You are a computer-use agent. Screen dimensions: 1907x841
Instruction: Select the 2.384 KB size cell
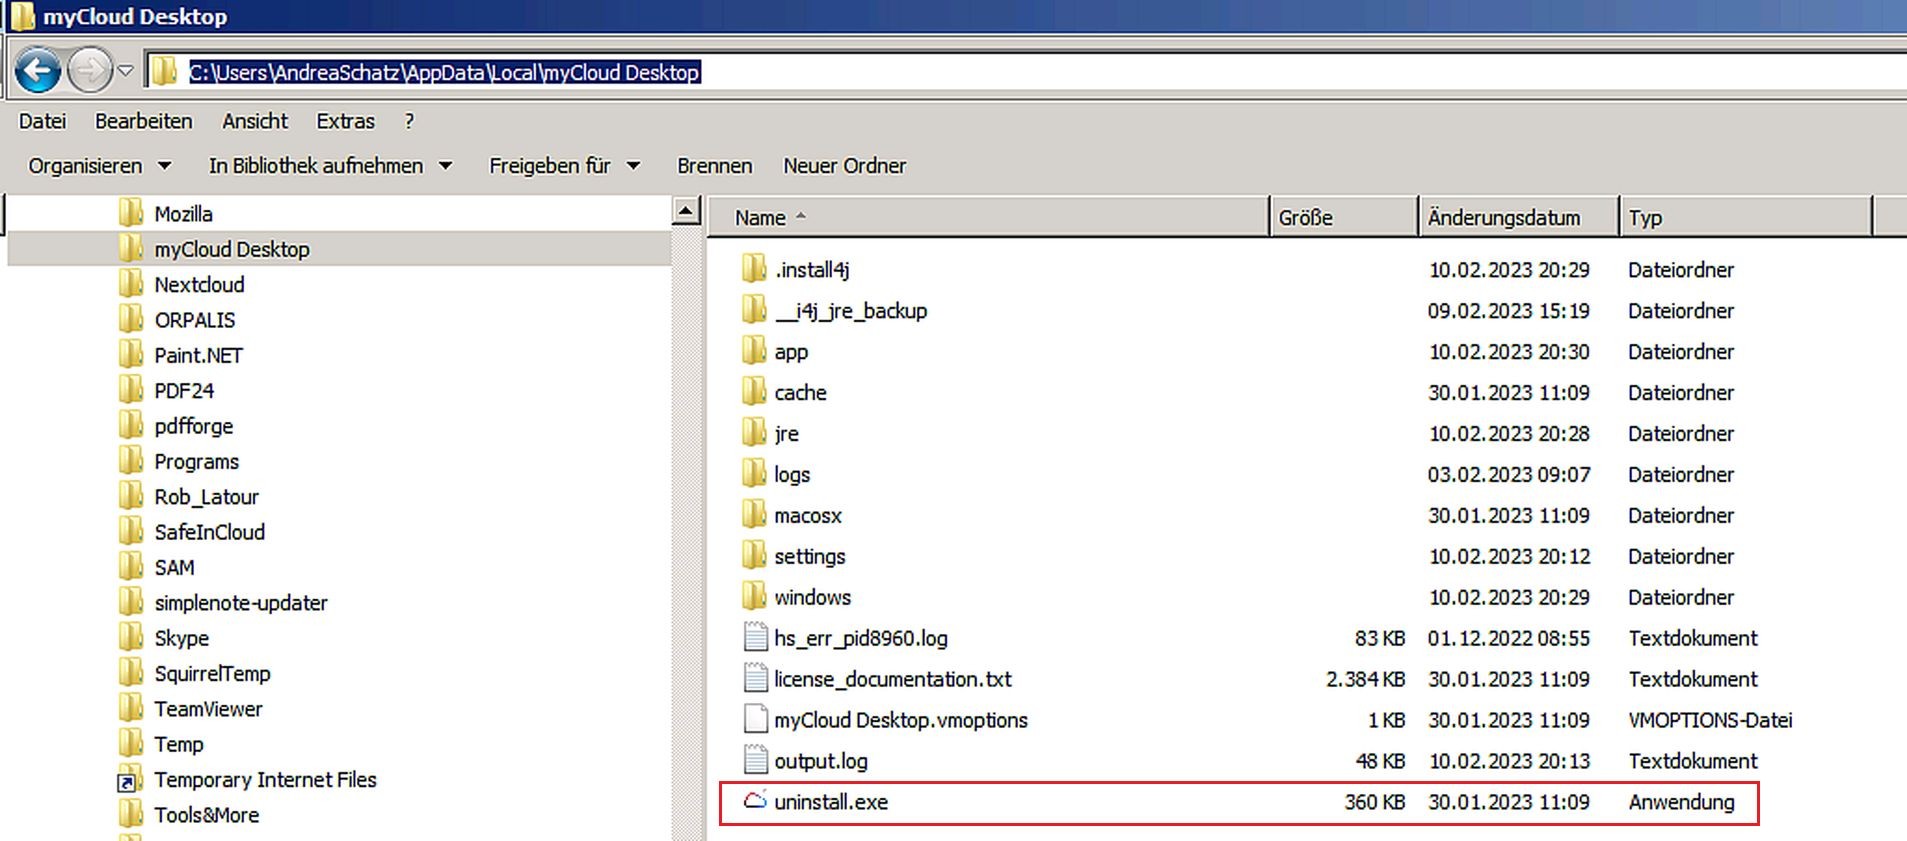(x=1366, y=679)
